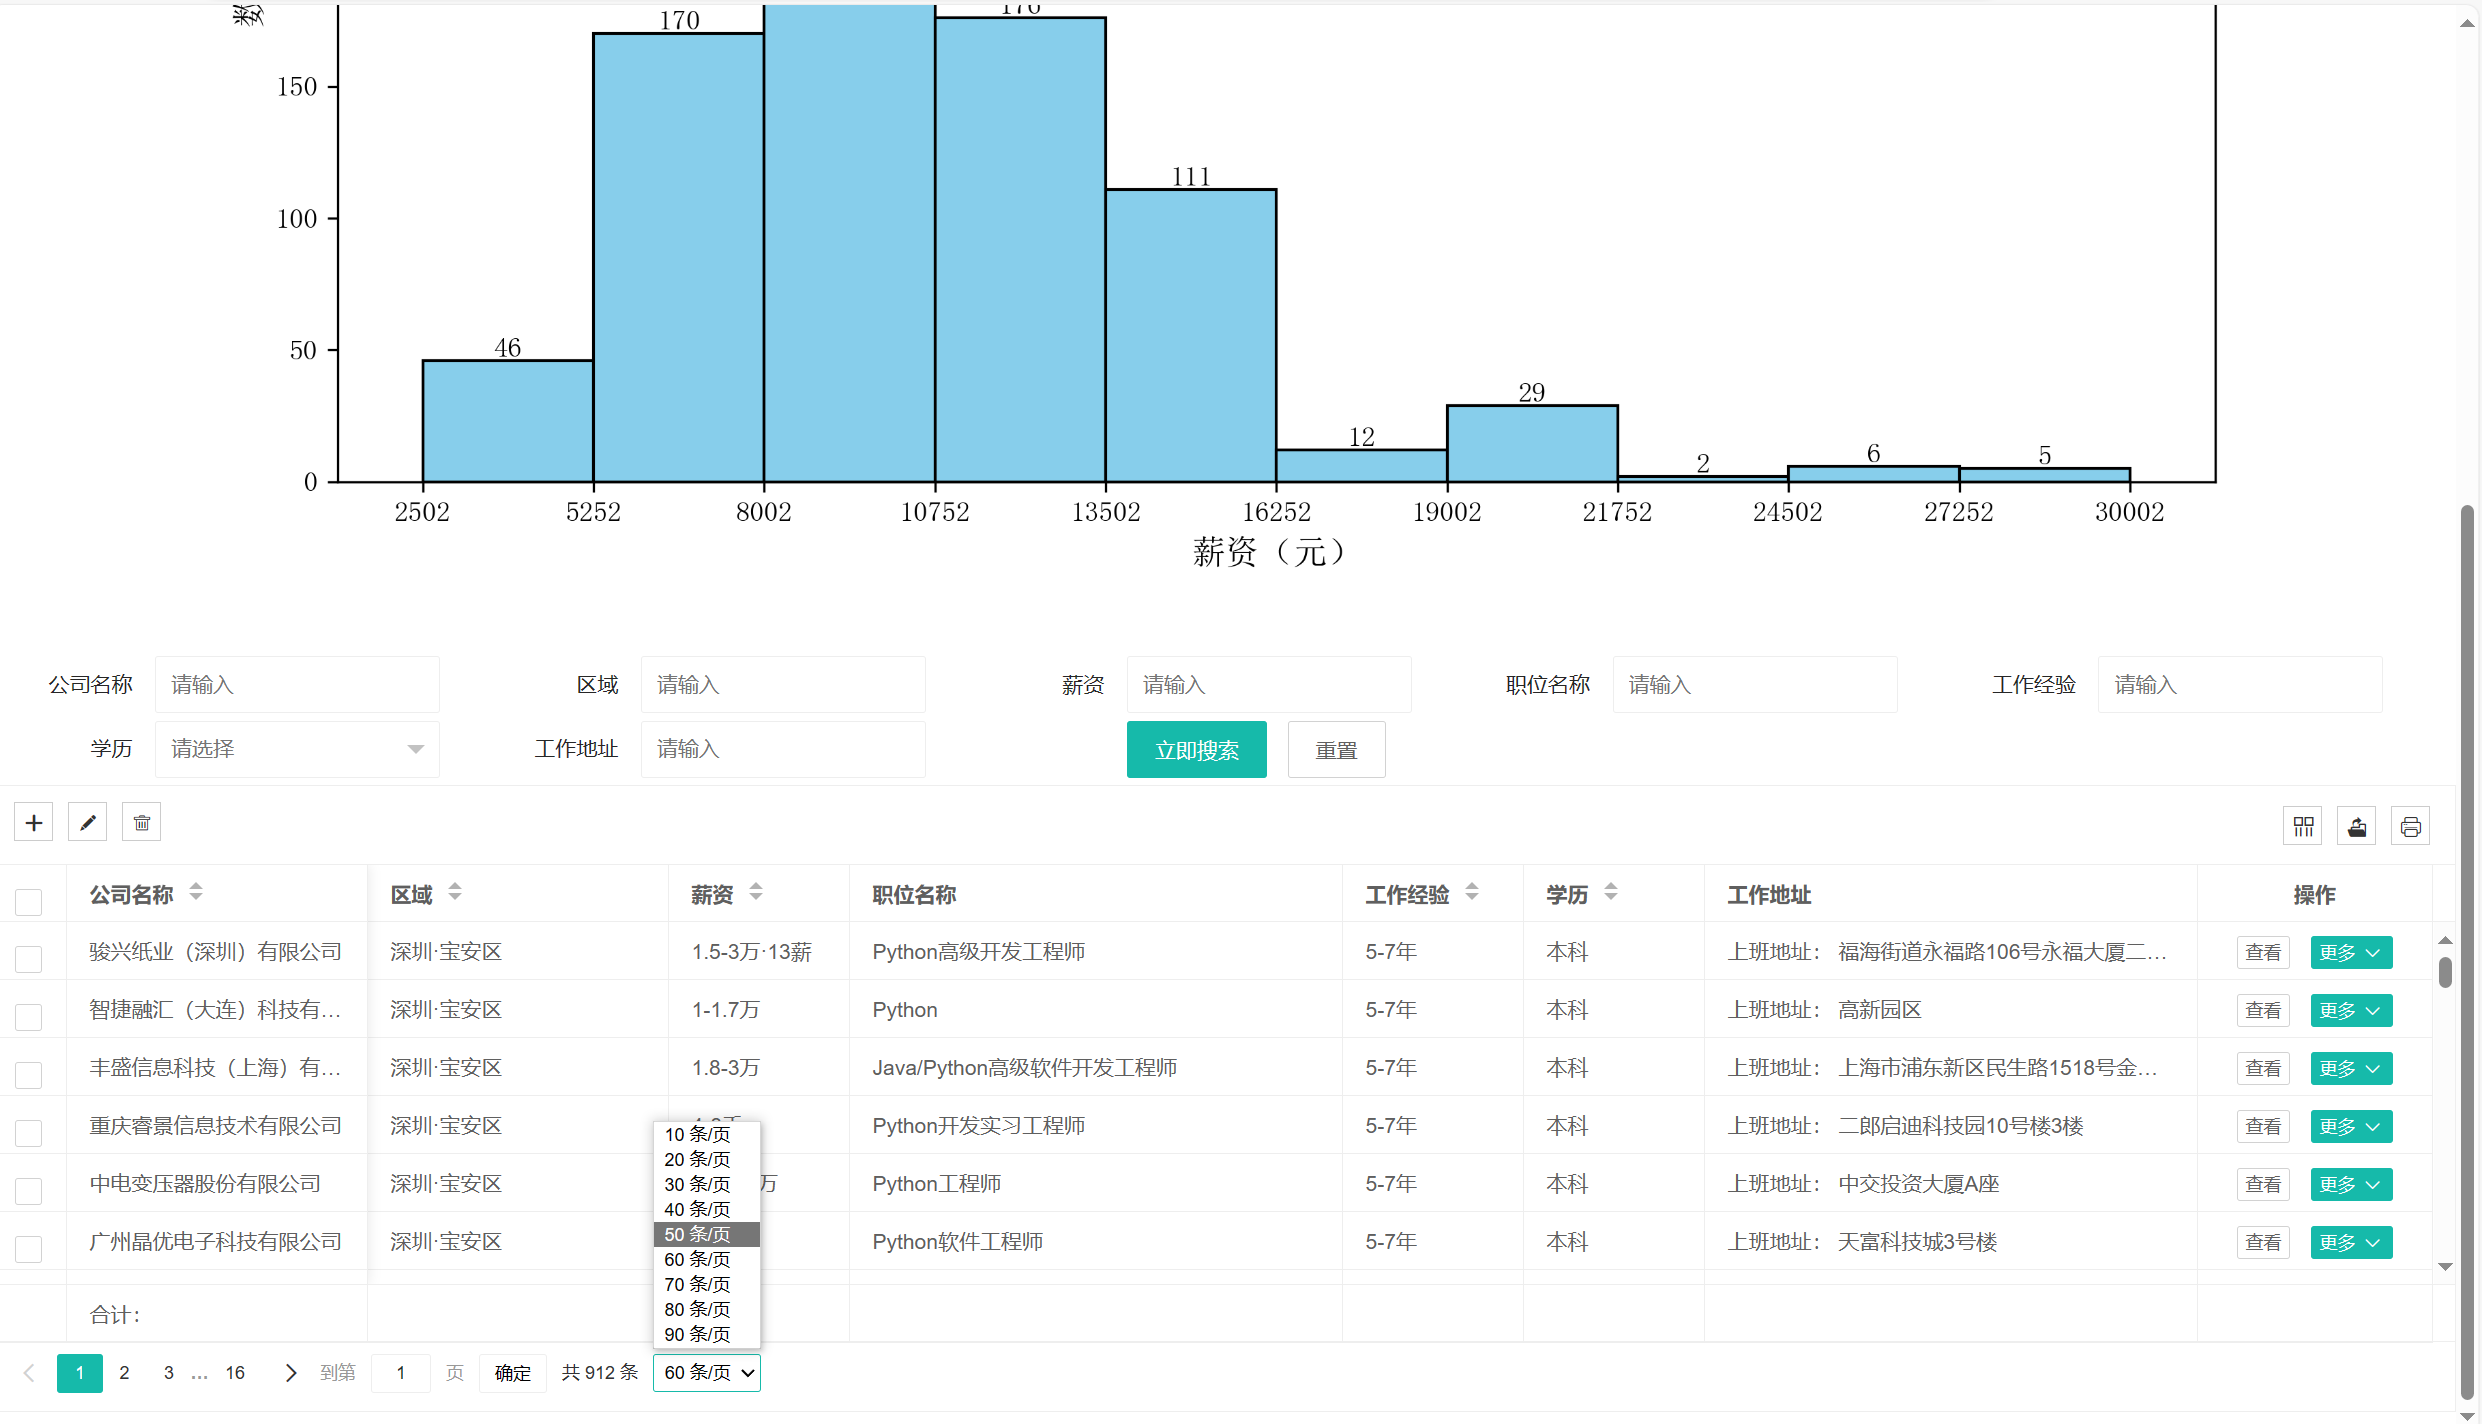Click the add new record plus icon
The height and width of the screenshot is (1424, 2482).
click(33, 823)
